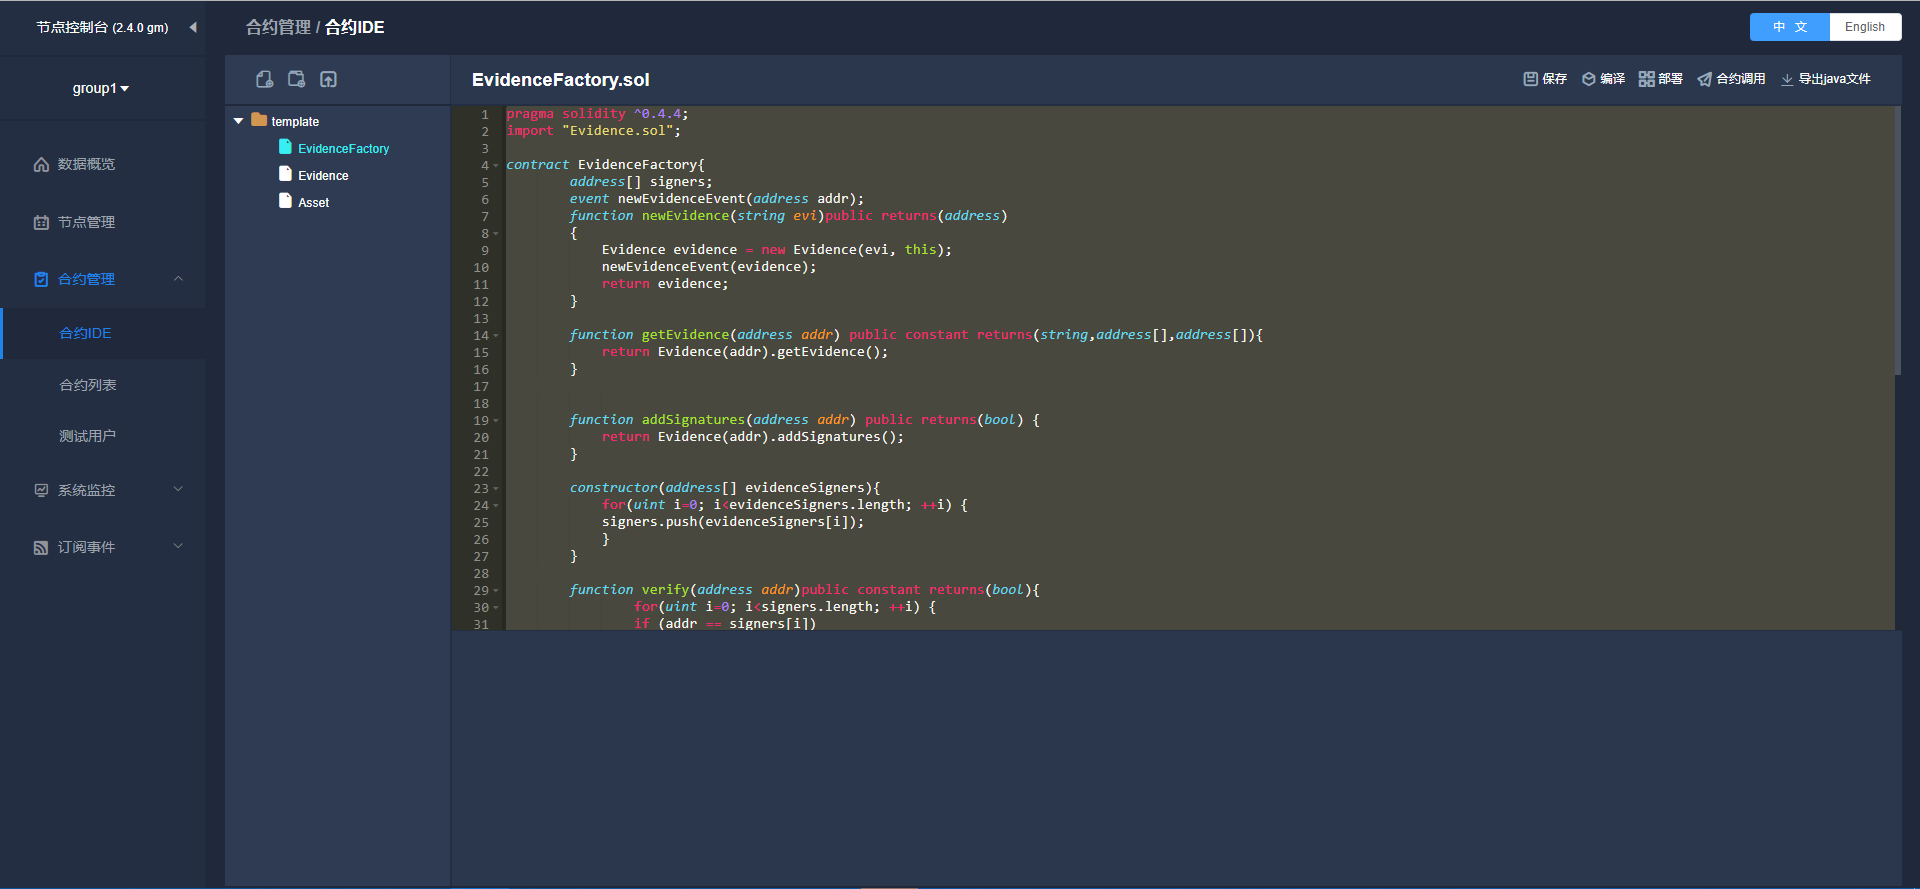Click the clipboard icon beside 合约管理
The height and width of the screenshot is (889, 1920).
(x=41, y=279)
